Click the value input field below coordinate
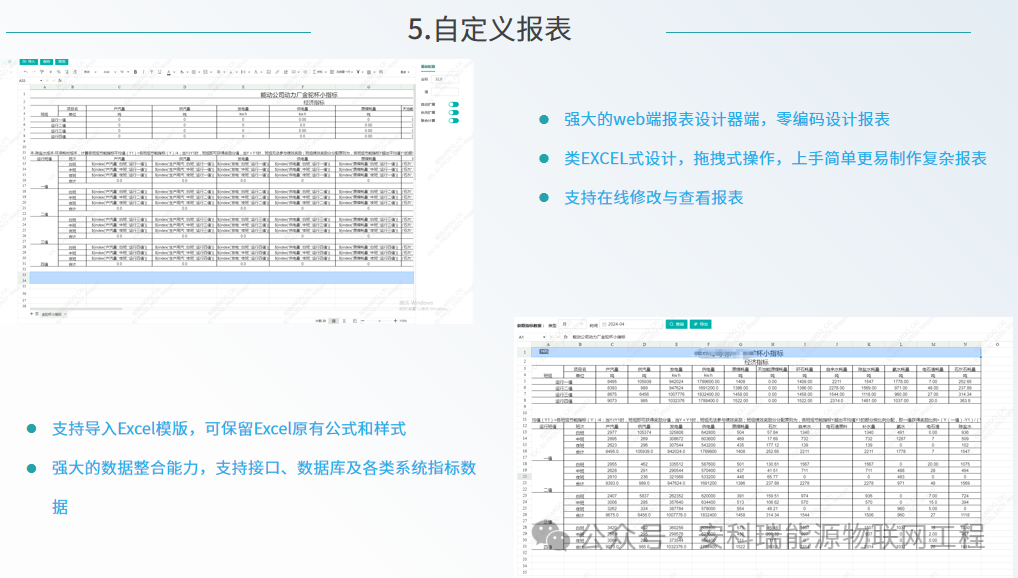This screenshot has height=578, width=1018. click(445, 92)
